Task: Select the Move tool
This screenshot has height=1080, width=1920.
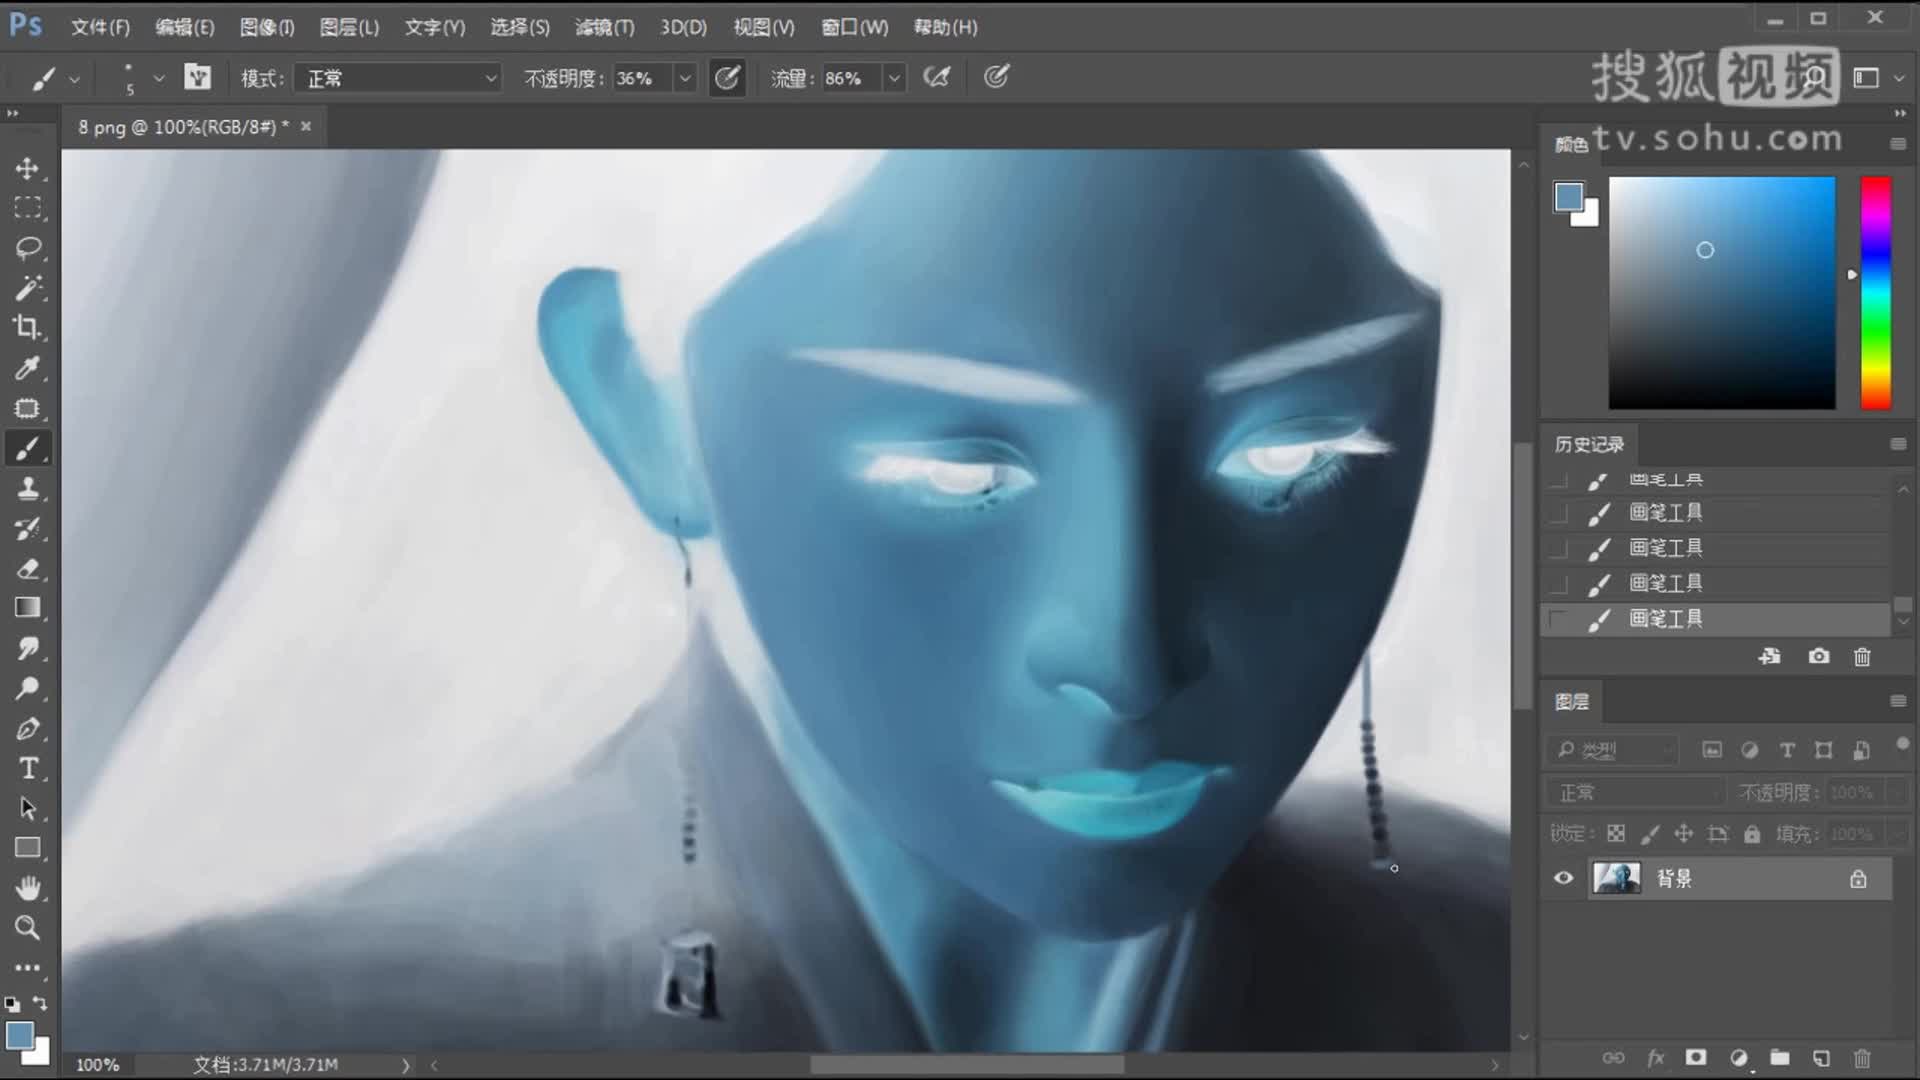Action: pyautogui.click(x=28, y=168)
